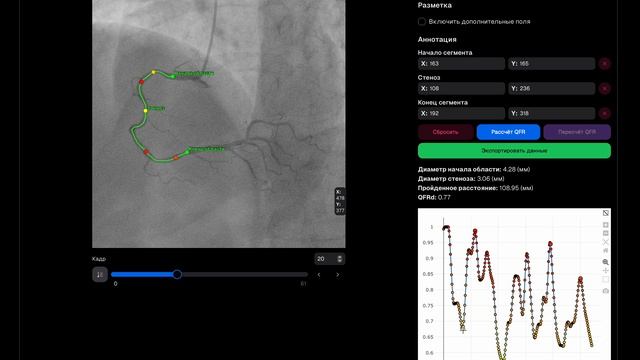Activate the magnifier zoom tool in chart toolbar
This screenshot has height=360, width=640.
pos(605,262)
